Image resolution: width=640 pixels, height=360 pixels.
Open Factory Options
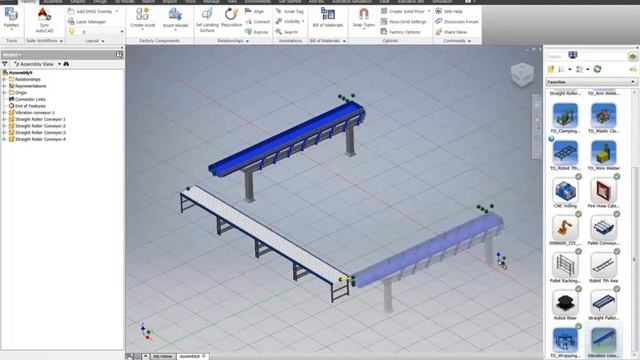400,32
